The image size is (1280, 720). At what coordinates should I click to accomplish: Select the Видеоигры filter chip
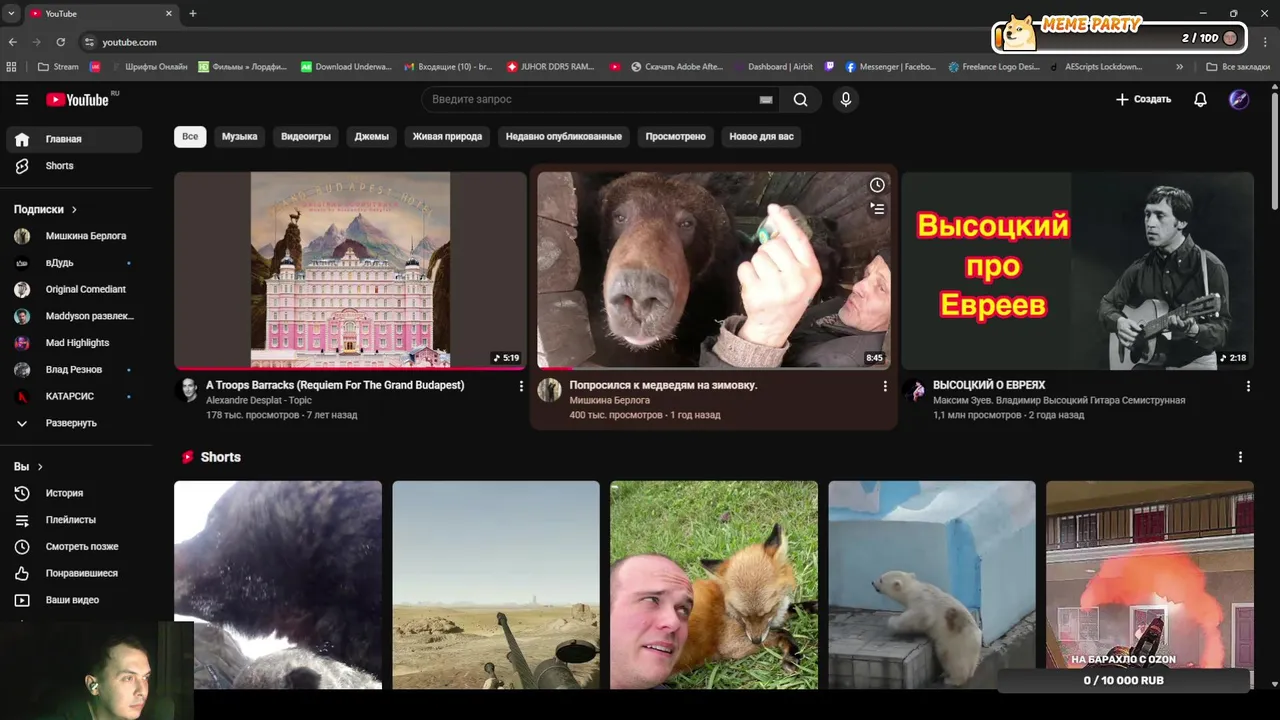pyautogui.click(x=305, y=136)
